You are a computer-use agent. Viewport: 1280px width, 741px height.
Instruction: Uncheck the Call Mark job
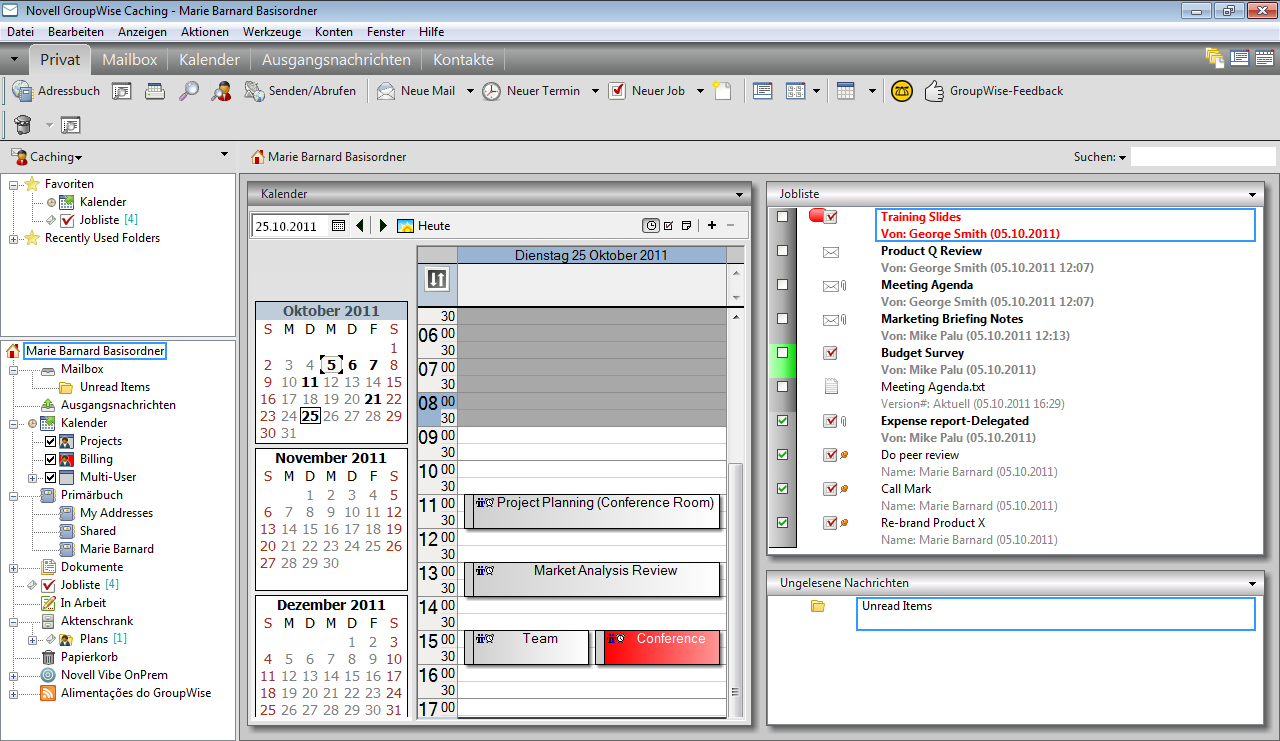coord(783,489)
